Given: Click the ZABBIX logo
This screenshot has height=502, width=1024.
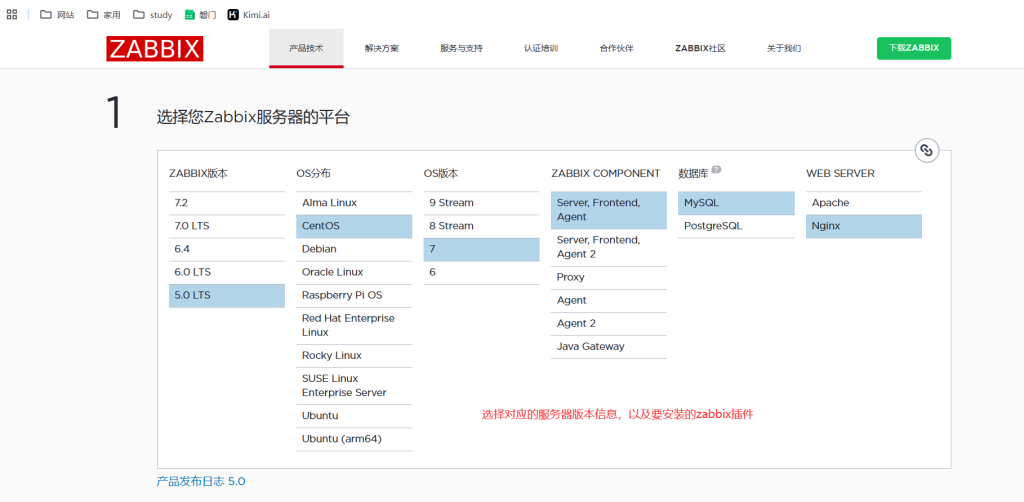Looking at the screenshot, I should point(155,49).
